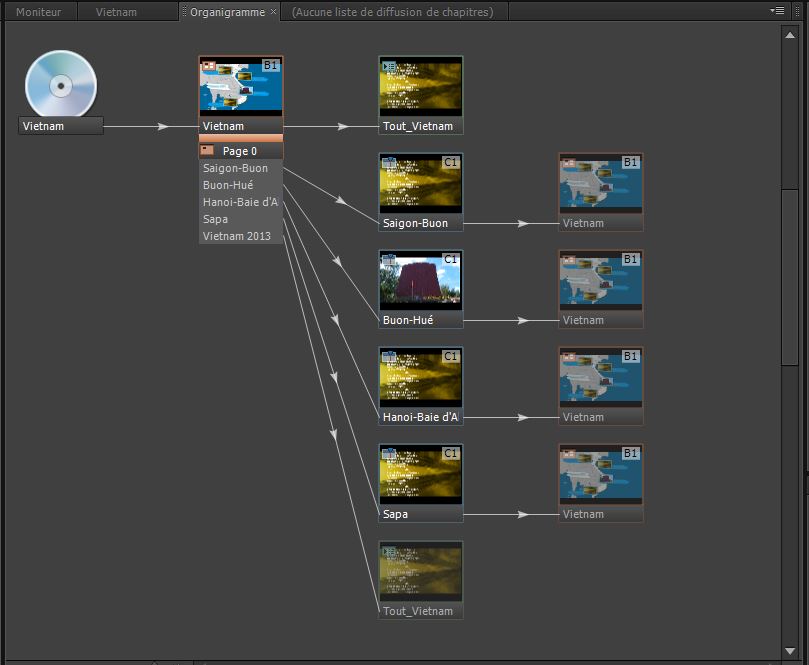This screenshot has width=809, height=665.
Task: Click the Vietnam menu linked from Sapa
Action: (x=600, y=476)
